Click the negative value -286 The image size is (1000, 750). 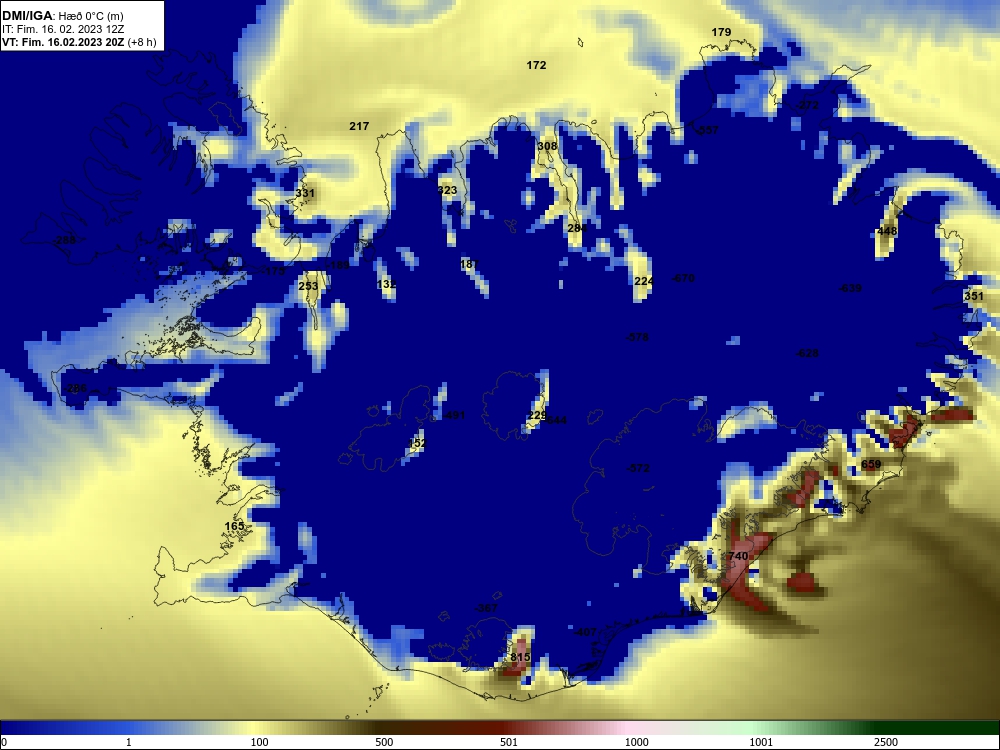[x=75, y=388]
